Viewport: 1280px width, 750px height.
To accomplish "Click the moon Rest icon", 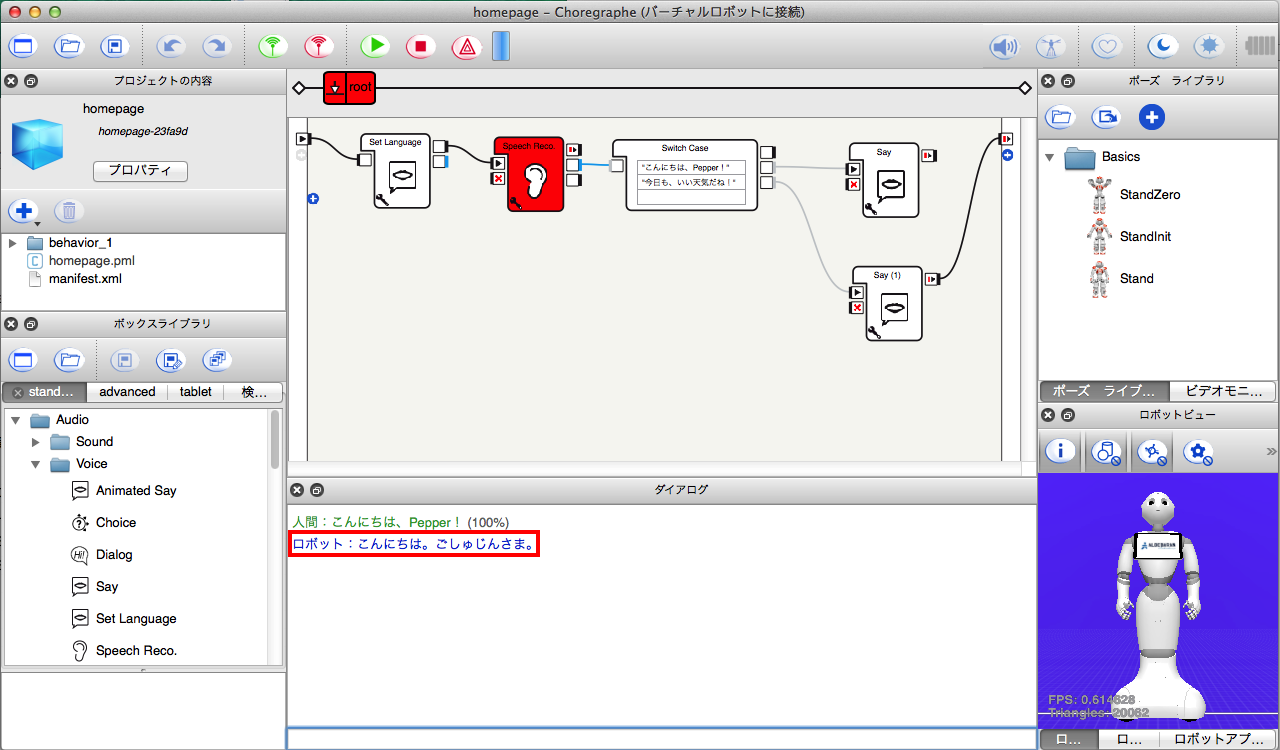I will (1161, 46).
